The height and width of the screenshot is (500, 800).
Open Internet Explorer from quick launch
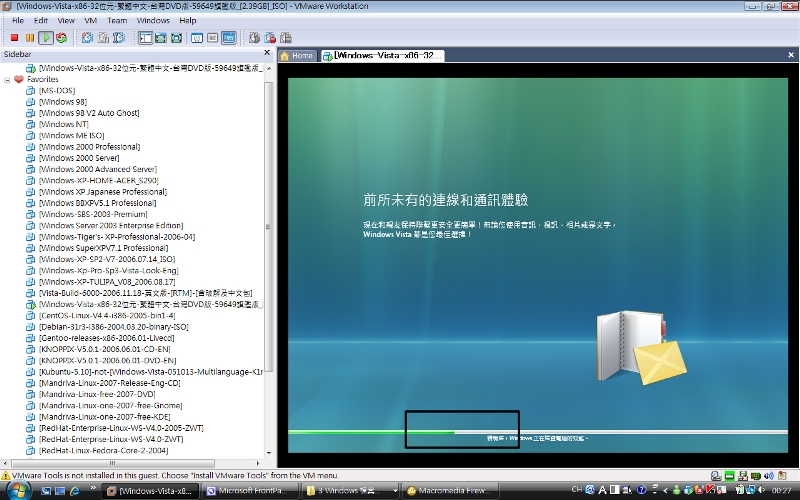(x=75, y=491)
